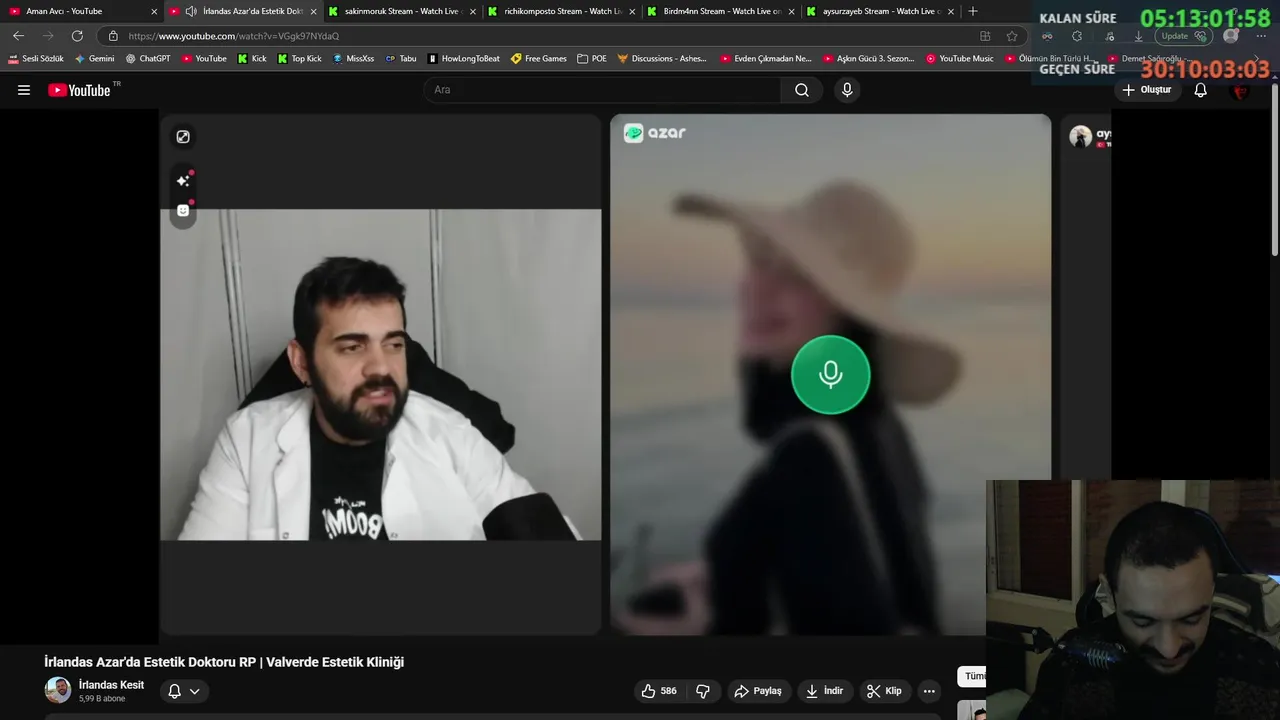Open browser downloads icon

[1138, 36]
